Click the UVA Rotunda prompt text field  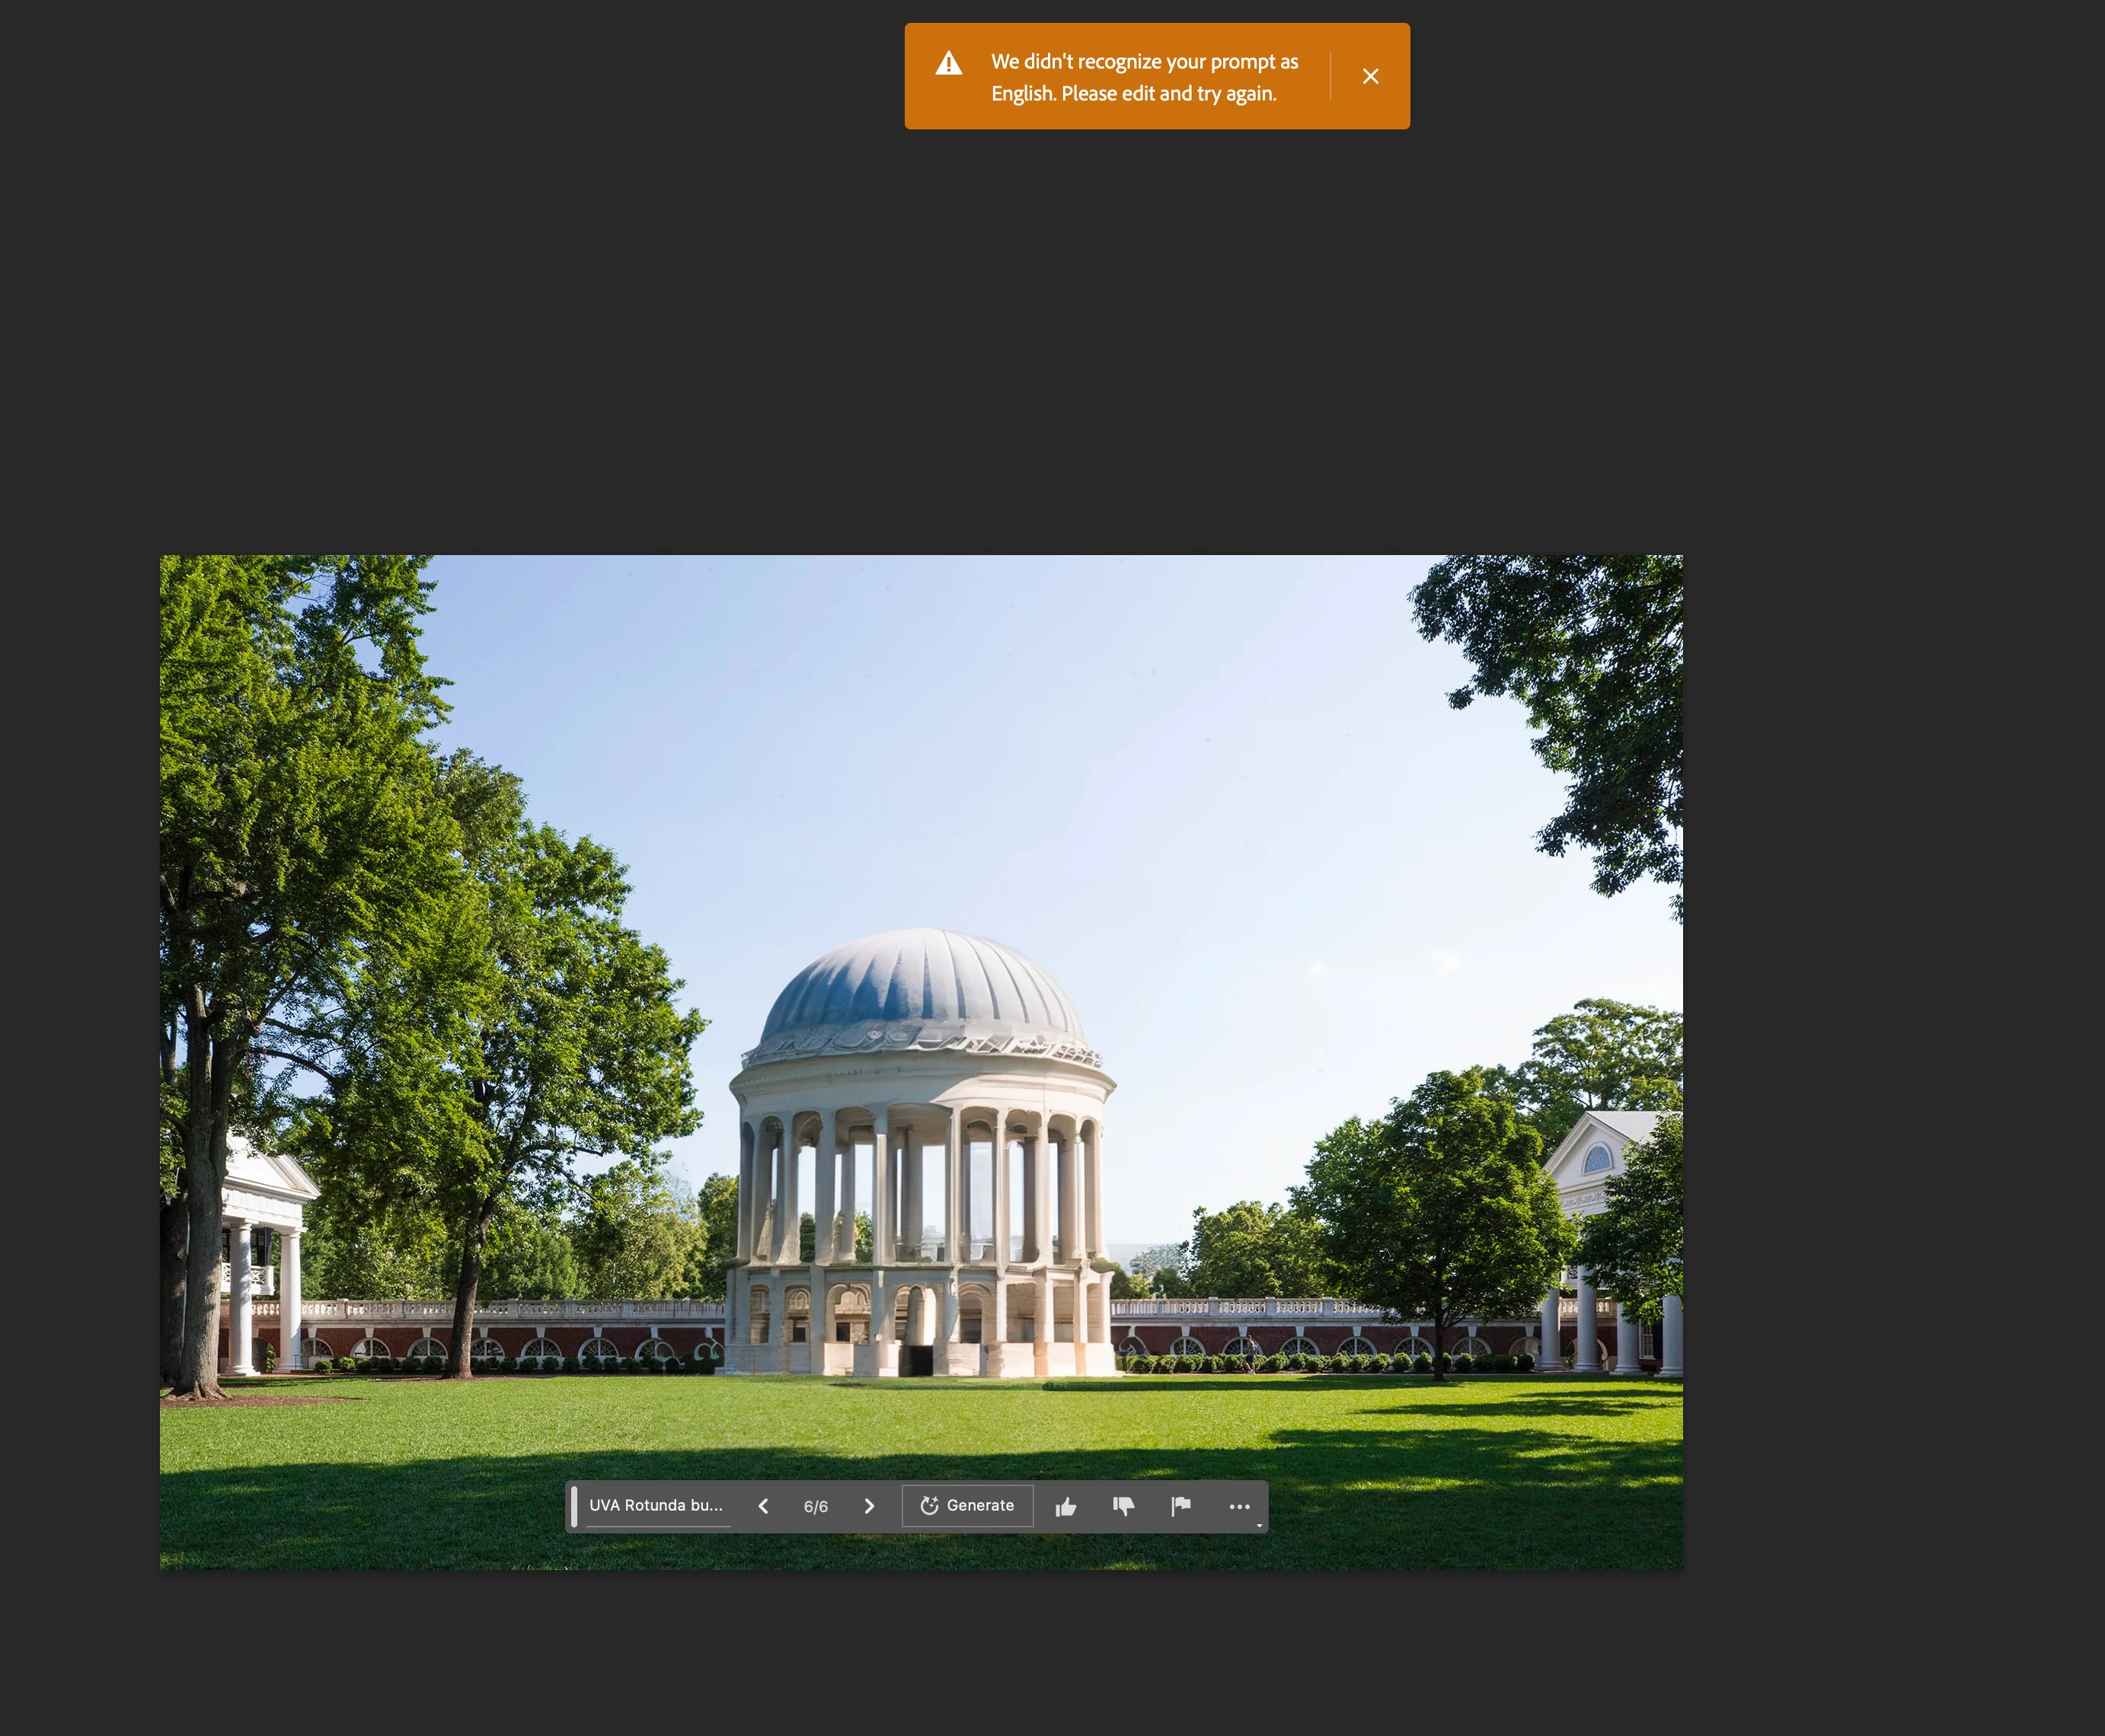point(656,1506)
